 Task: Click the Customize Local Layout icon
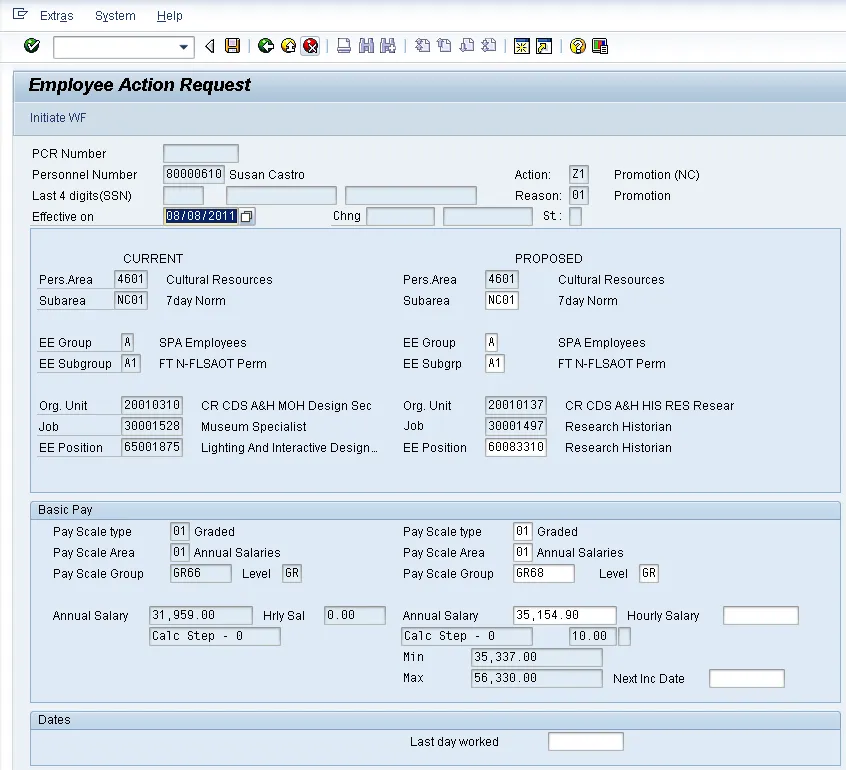coord(600,46)
